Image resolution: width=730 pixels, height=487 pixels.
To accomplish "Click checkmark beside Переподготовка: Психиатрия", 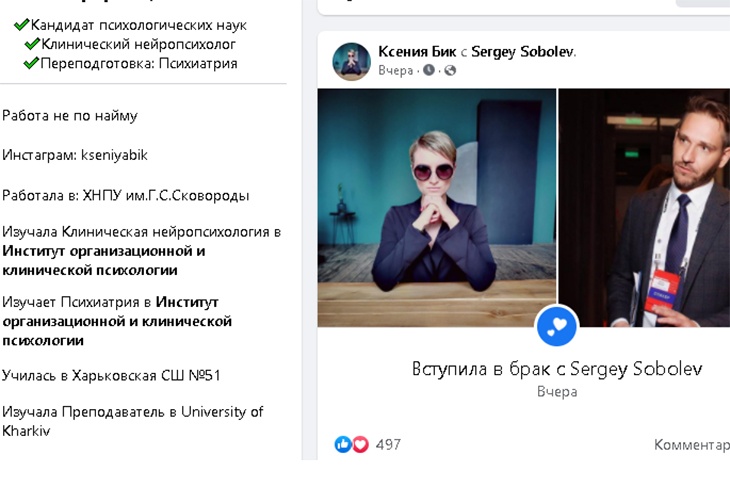I will coord(32,64).
